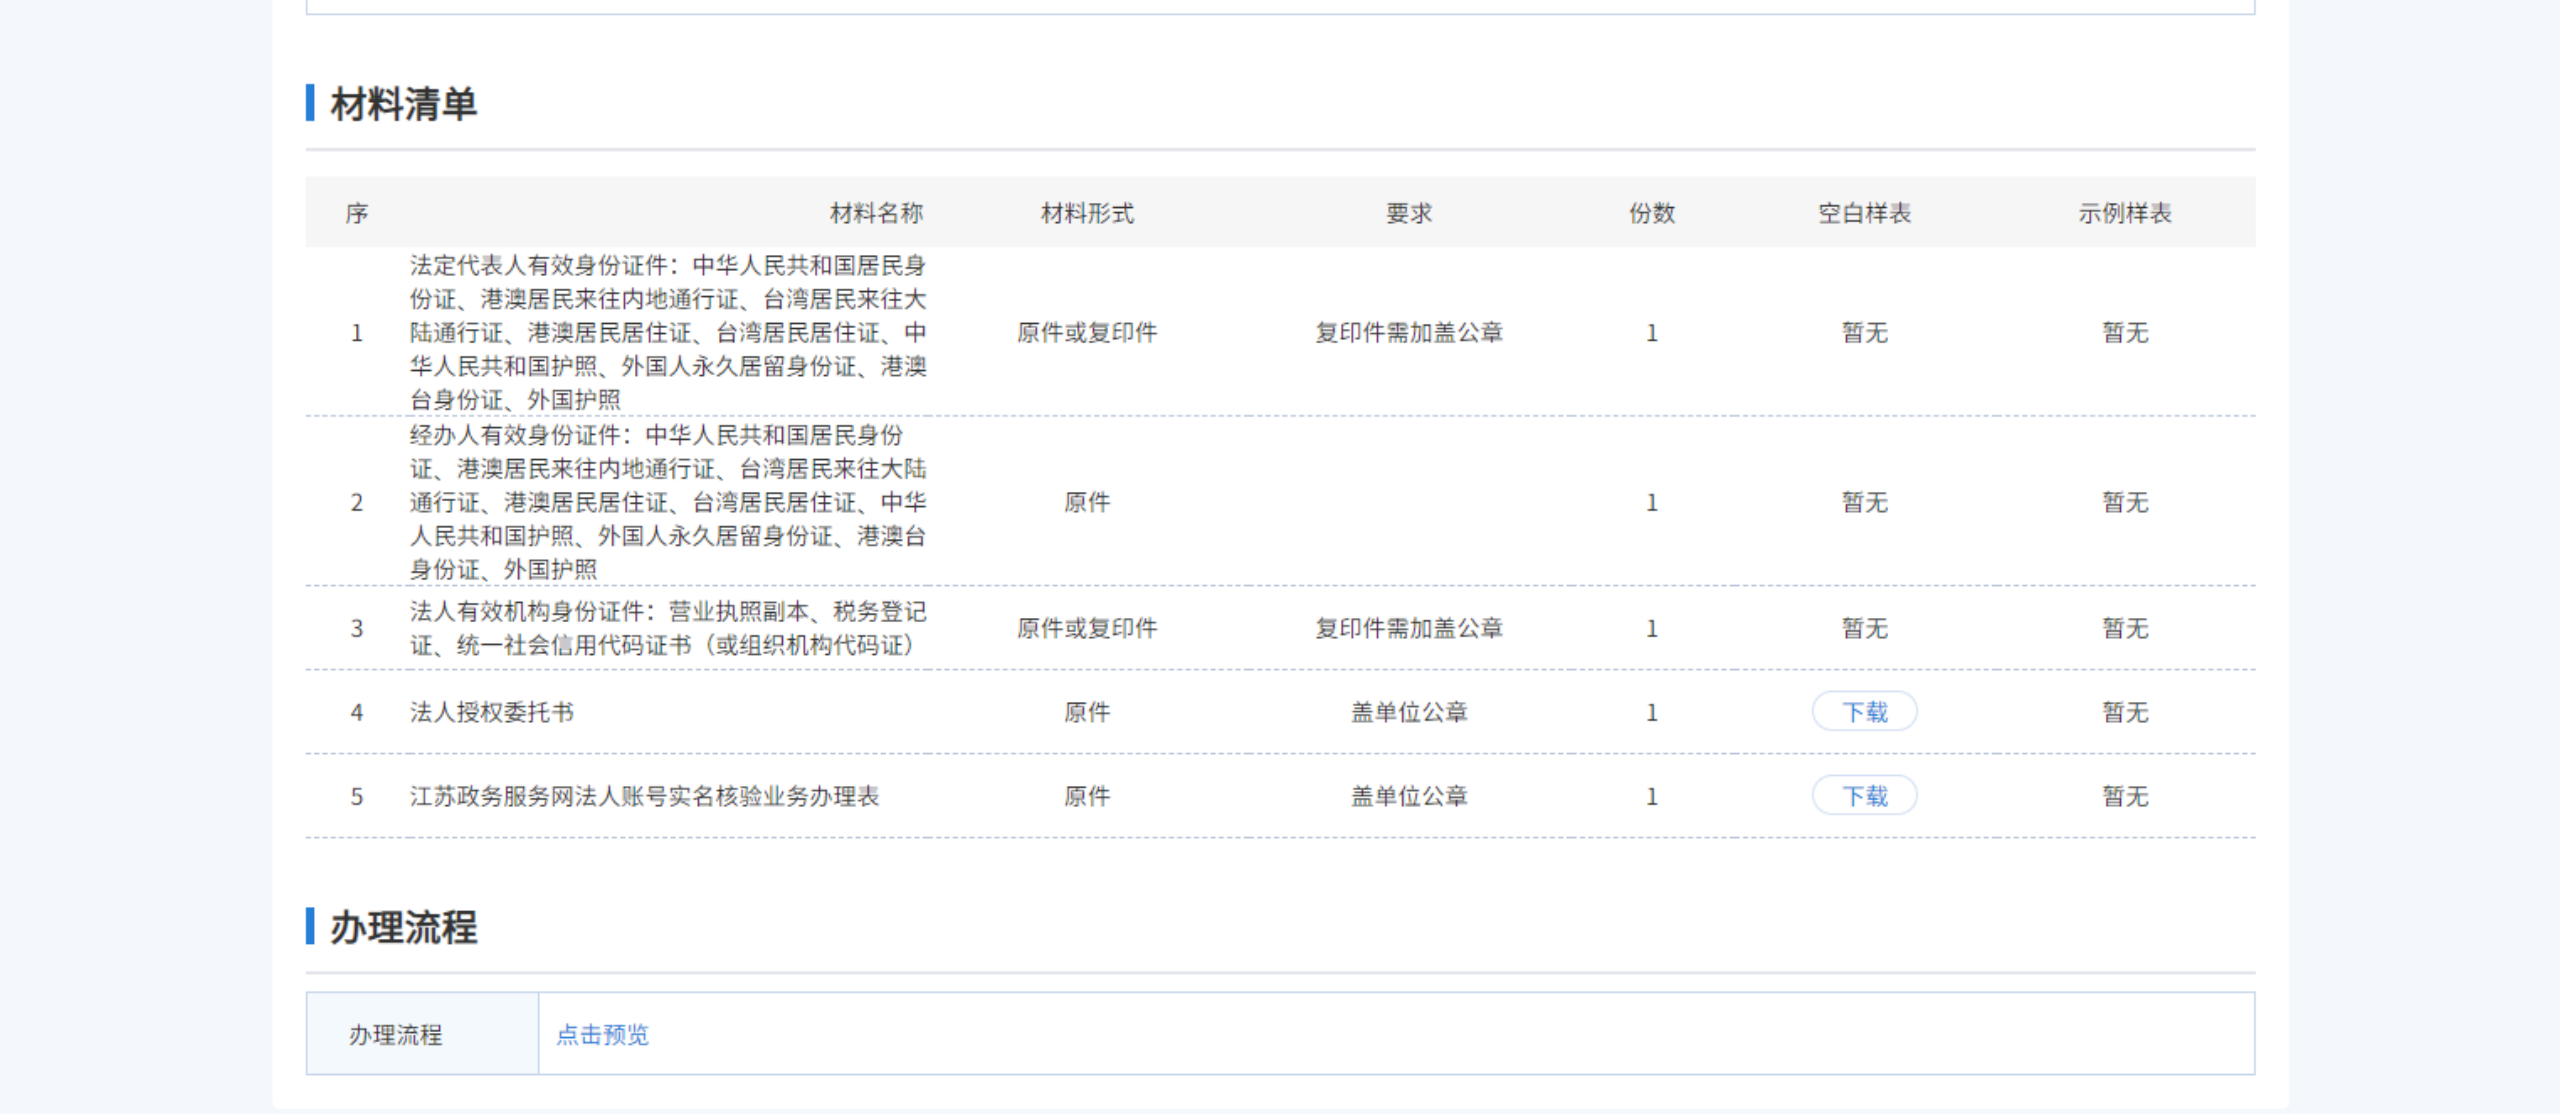This screenshot has width=2560, height=1114.
Task: Click the 示例样表 column header
Action: pyautogui.click(x=2125, y=213)
